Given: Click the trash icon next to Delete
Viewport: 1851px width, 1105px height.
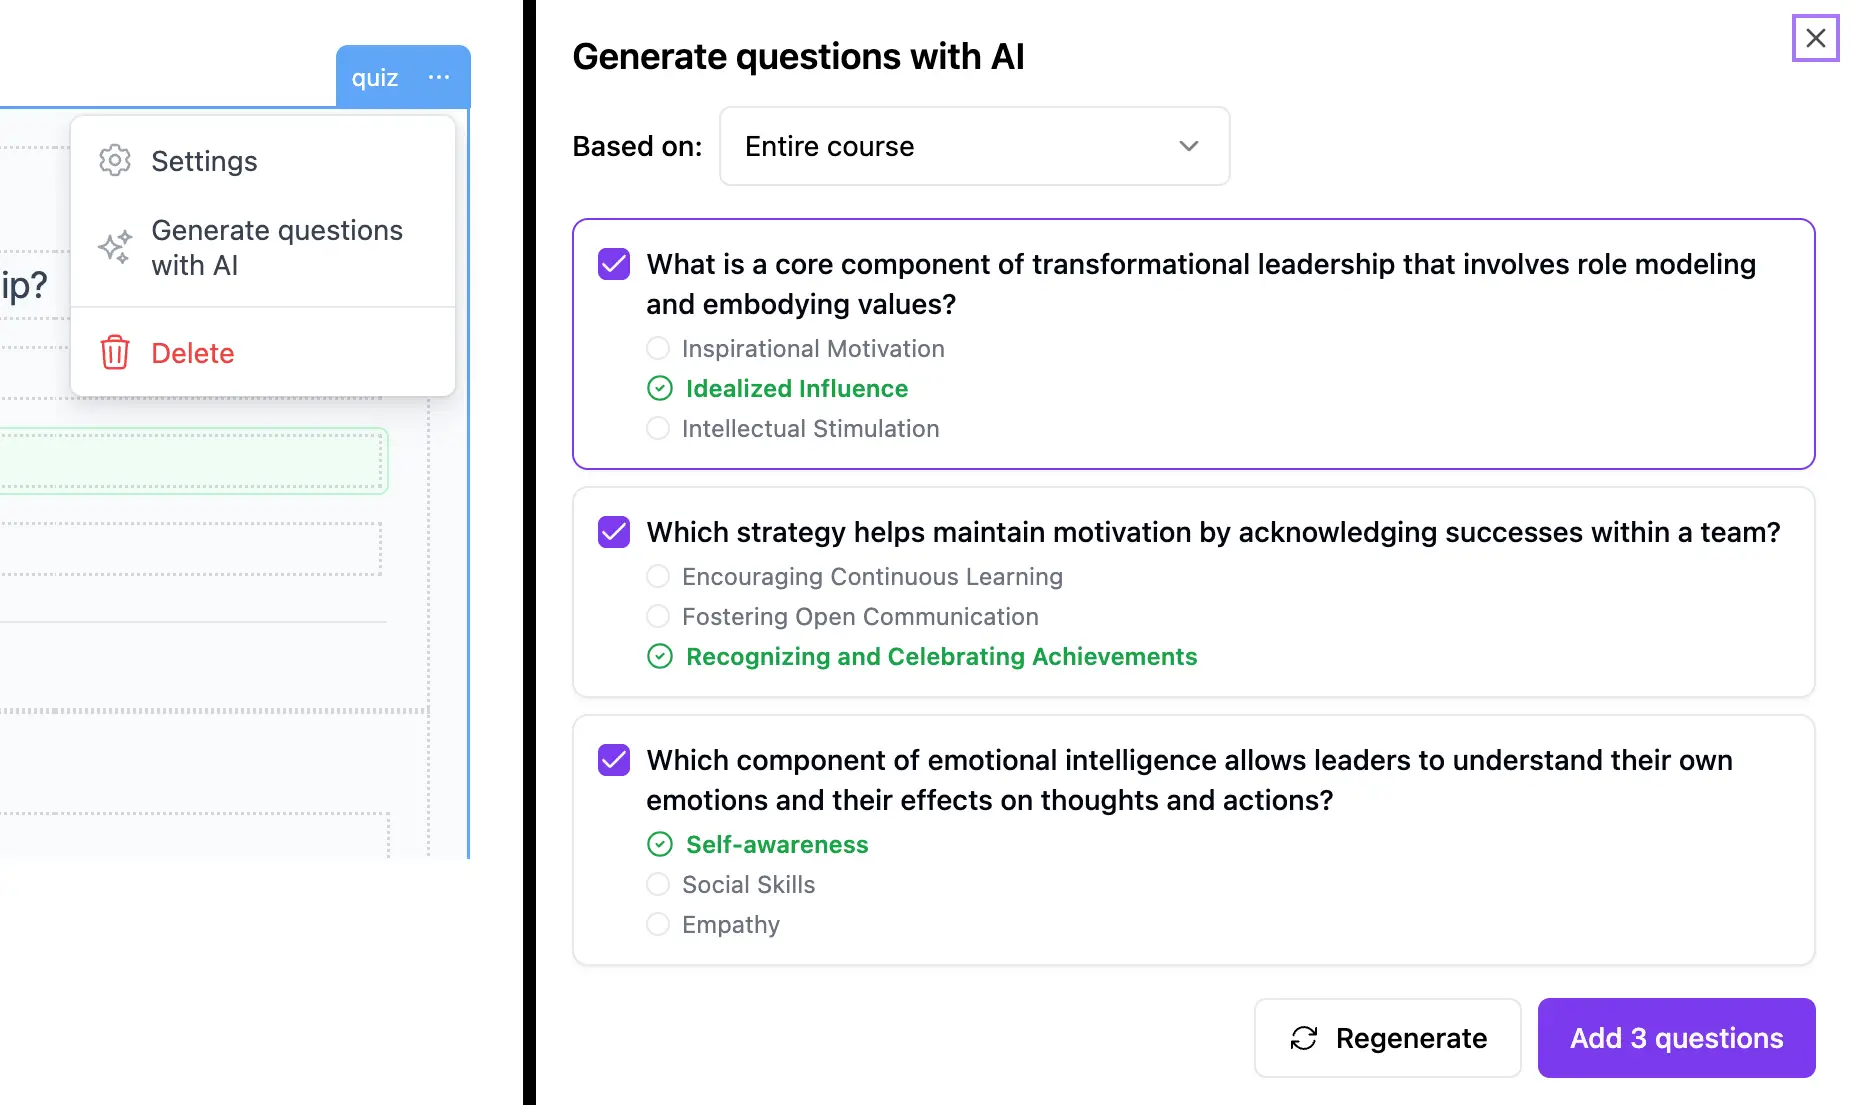Looking at the screenshot, I should tap(115, 352).
